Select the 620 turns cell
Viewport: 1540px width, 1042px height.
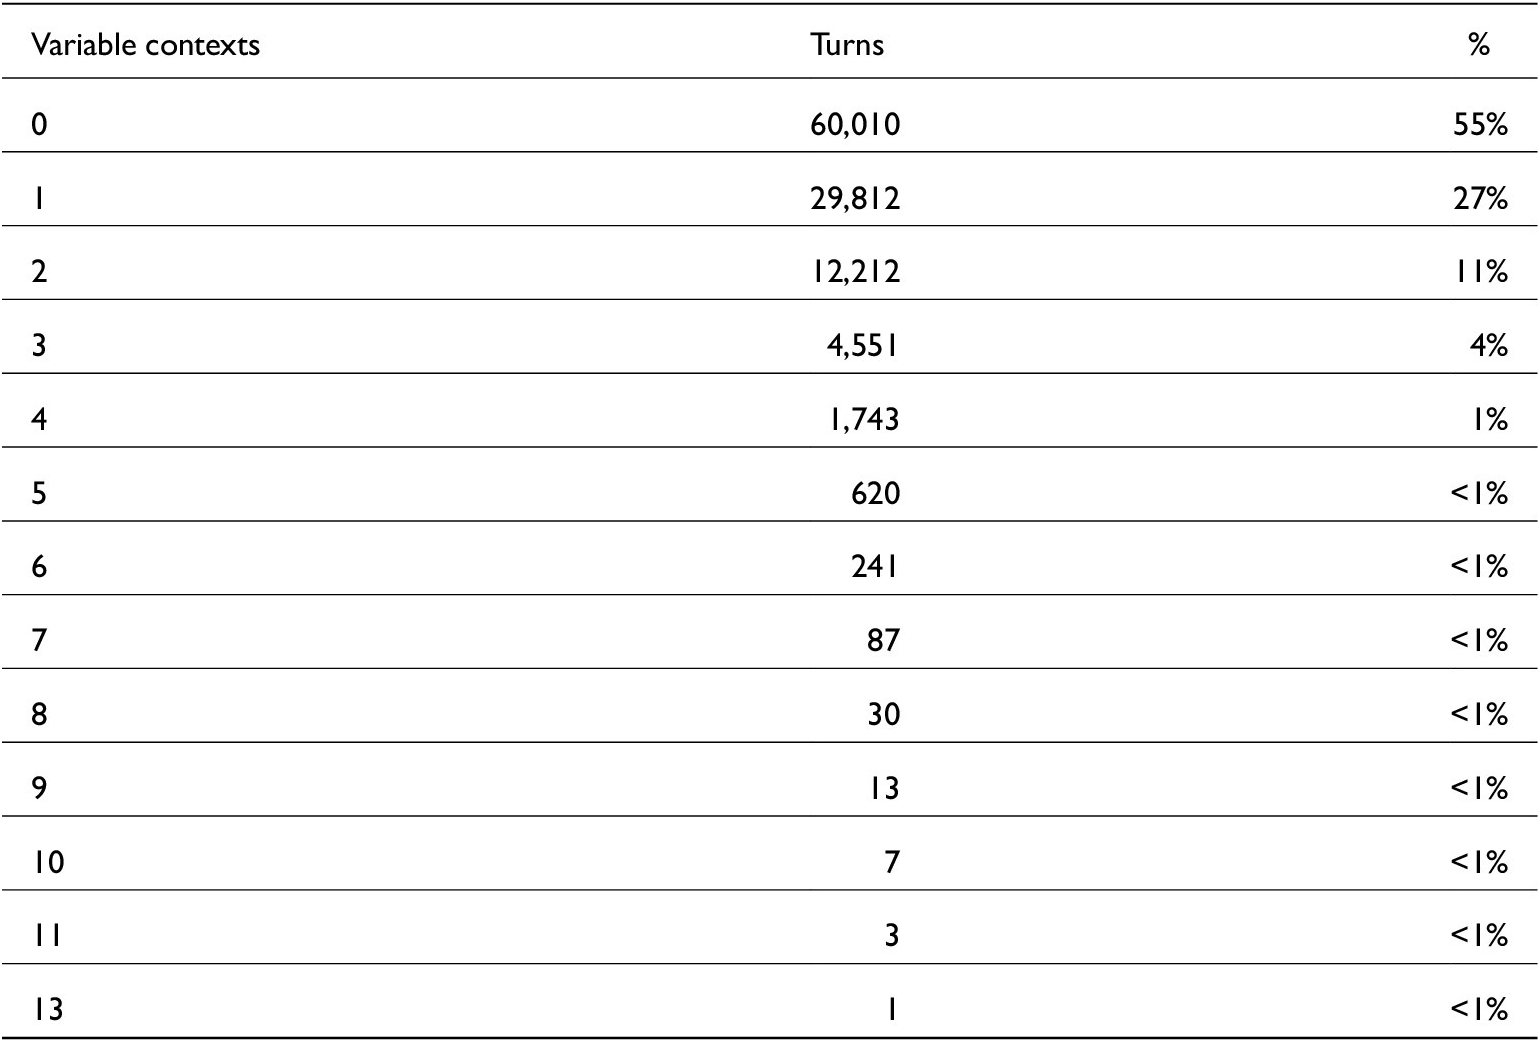click(x=876, y=494)
